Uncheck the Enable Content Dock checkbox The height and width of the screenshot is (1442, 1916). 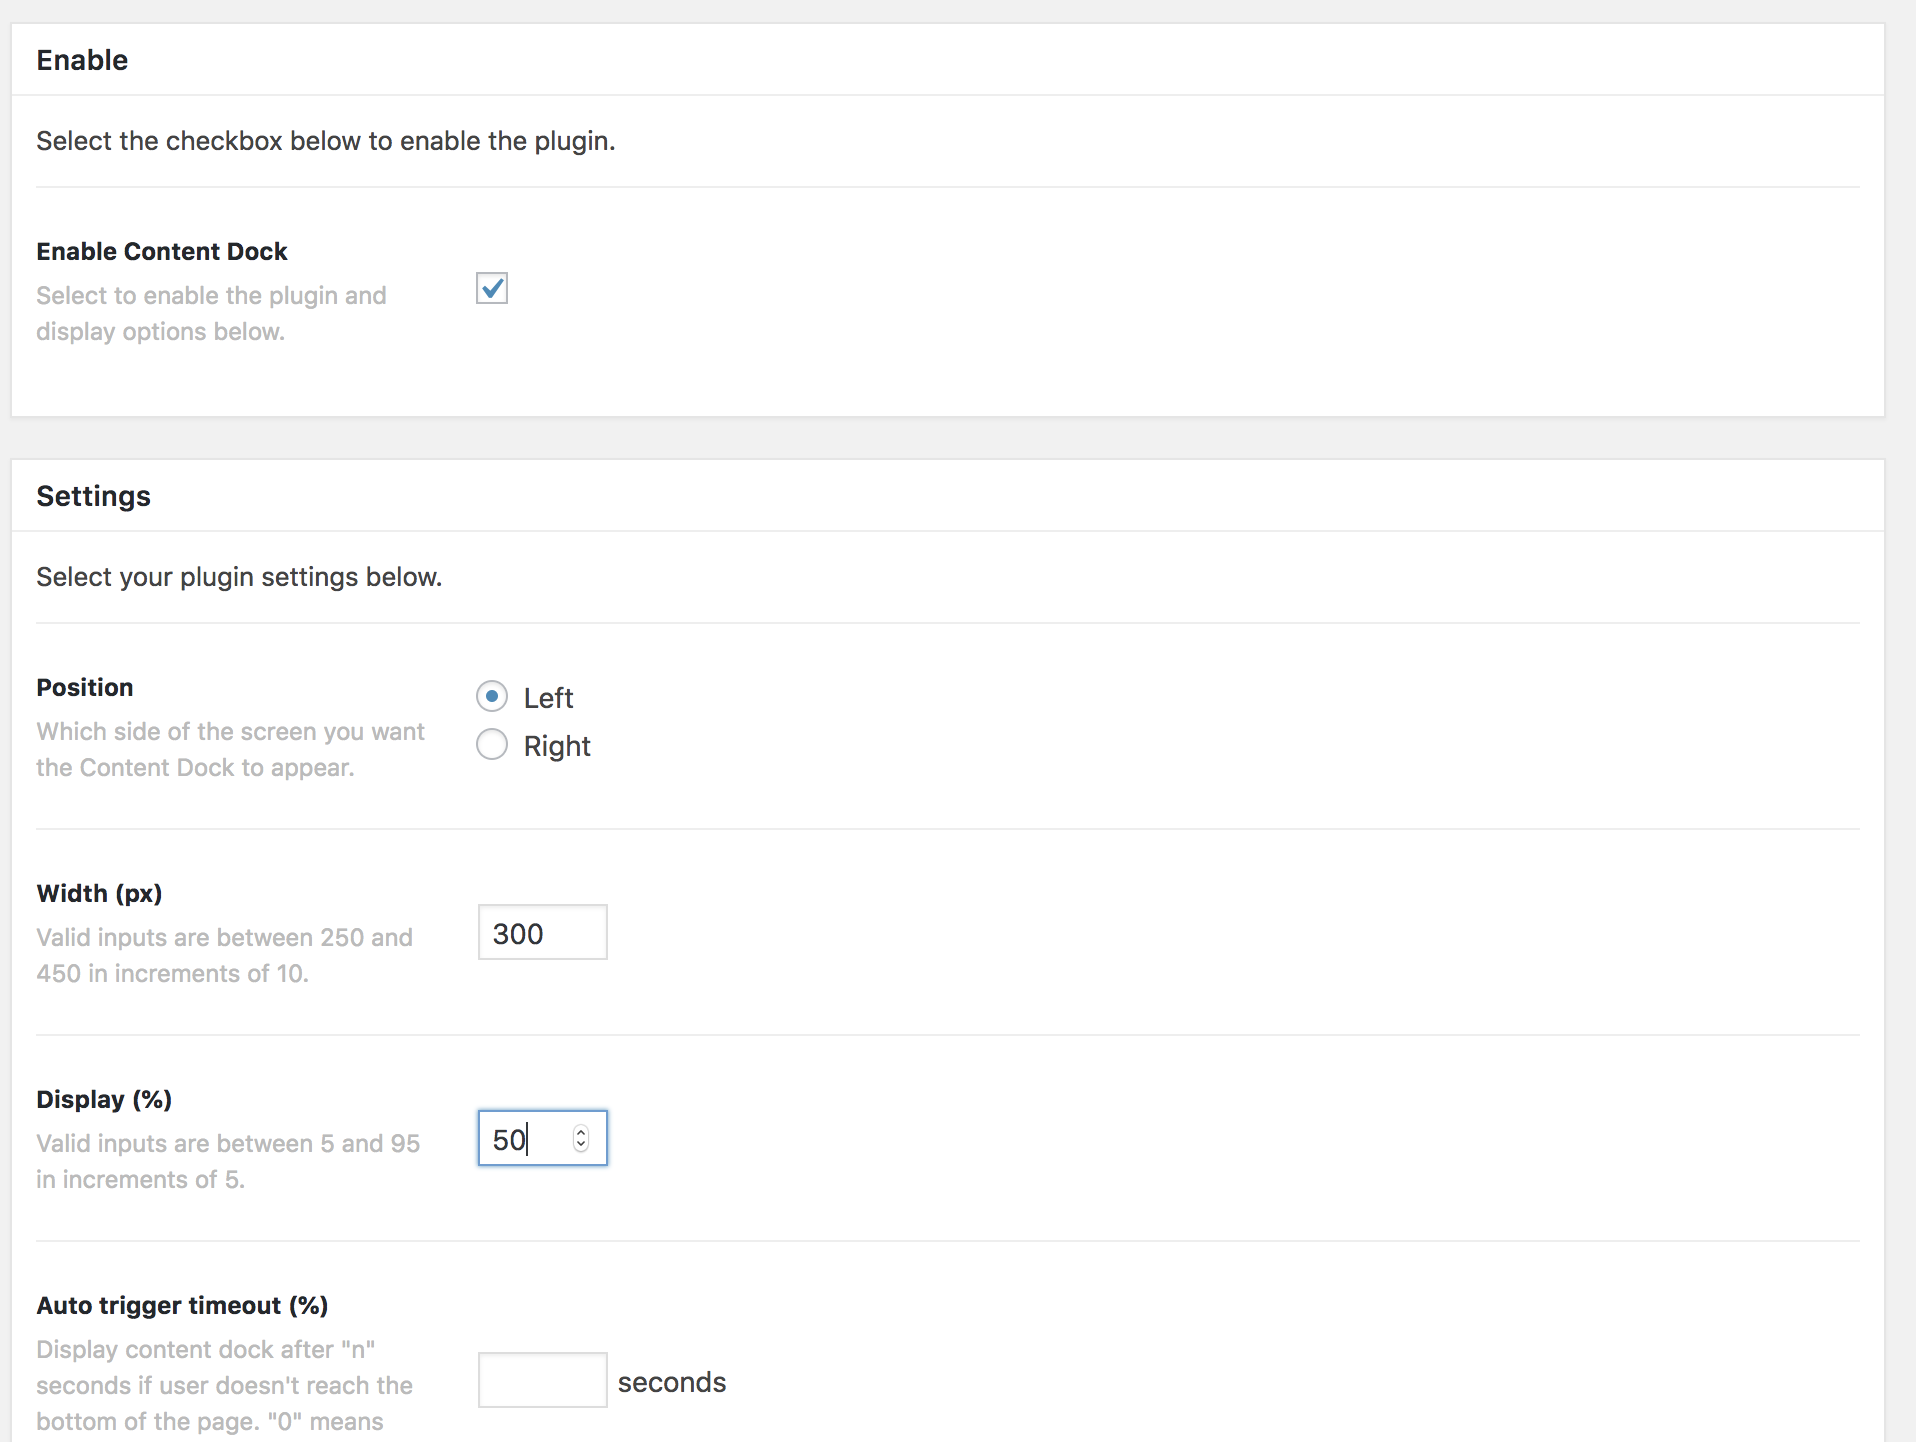(491, 289)
